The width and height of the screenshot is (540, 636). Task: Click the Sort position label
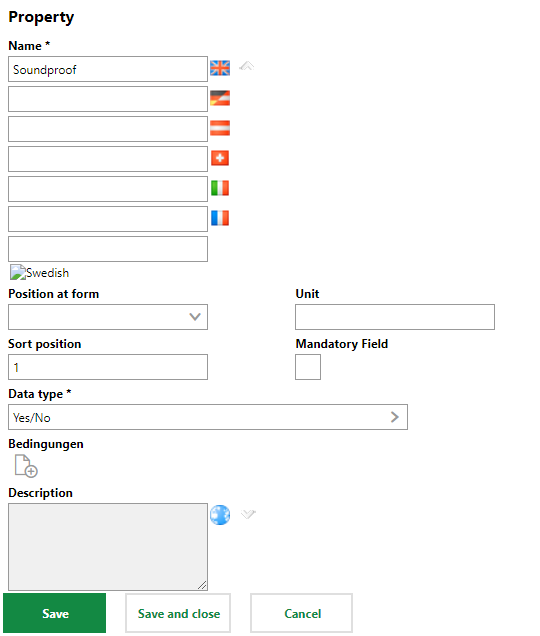coord(45,344)
